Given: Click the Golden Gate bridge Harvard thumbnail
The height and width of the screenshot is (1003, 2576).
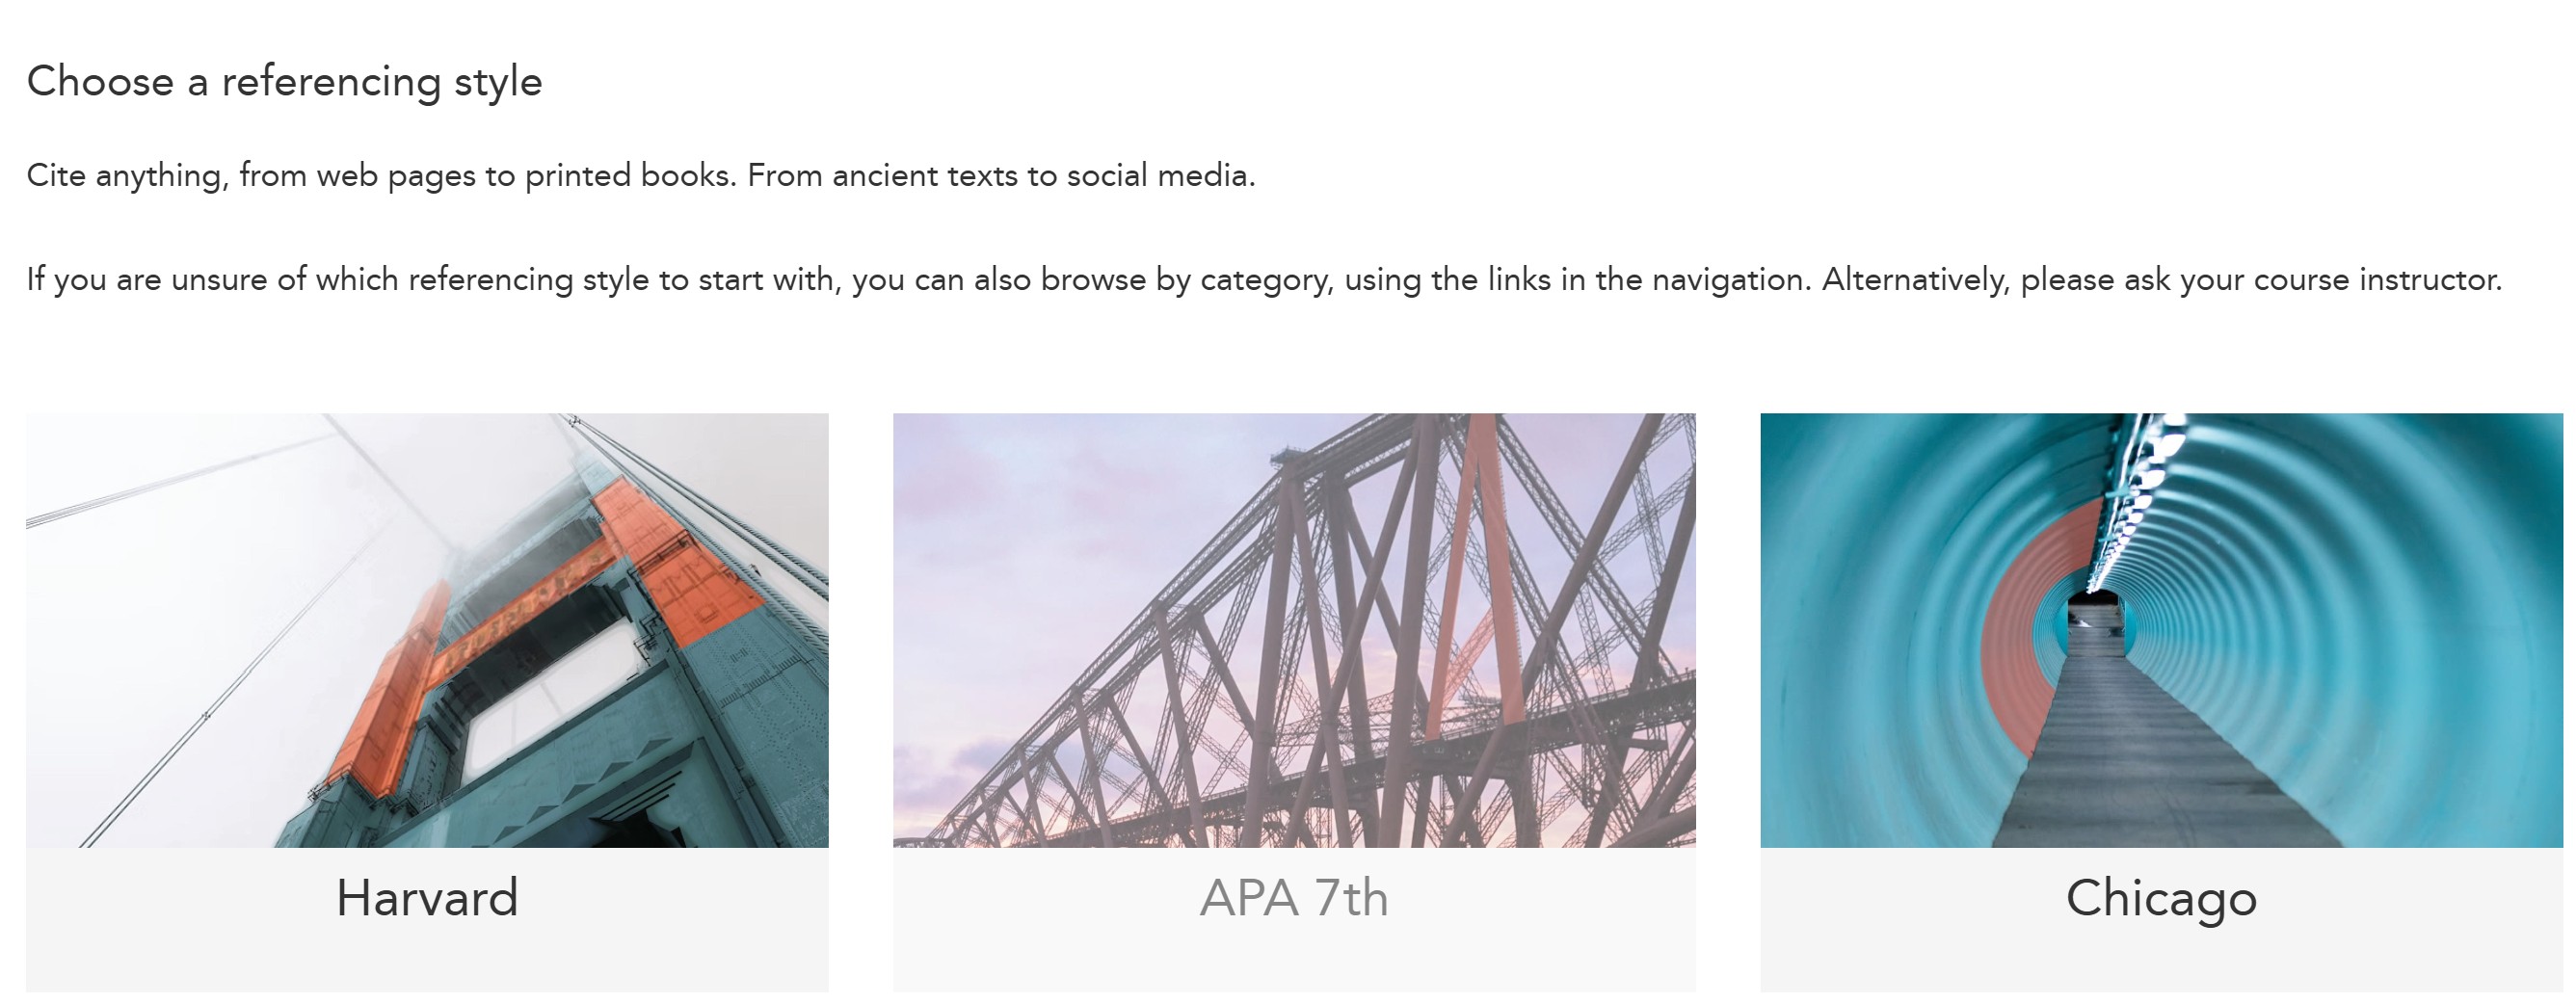Looking at the screenshot, I should click(x=427, y=630).
